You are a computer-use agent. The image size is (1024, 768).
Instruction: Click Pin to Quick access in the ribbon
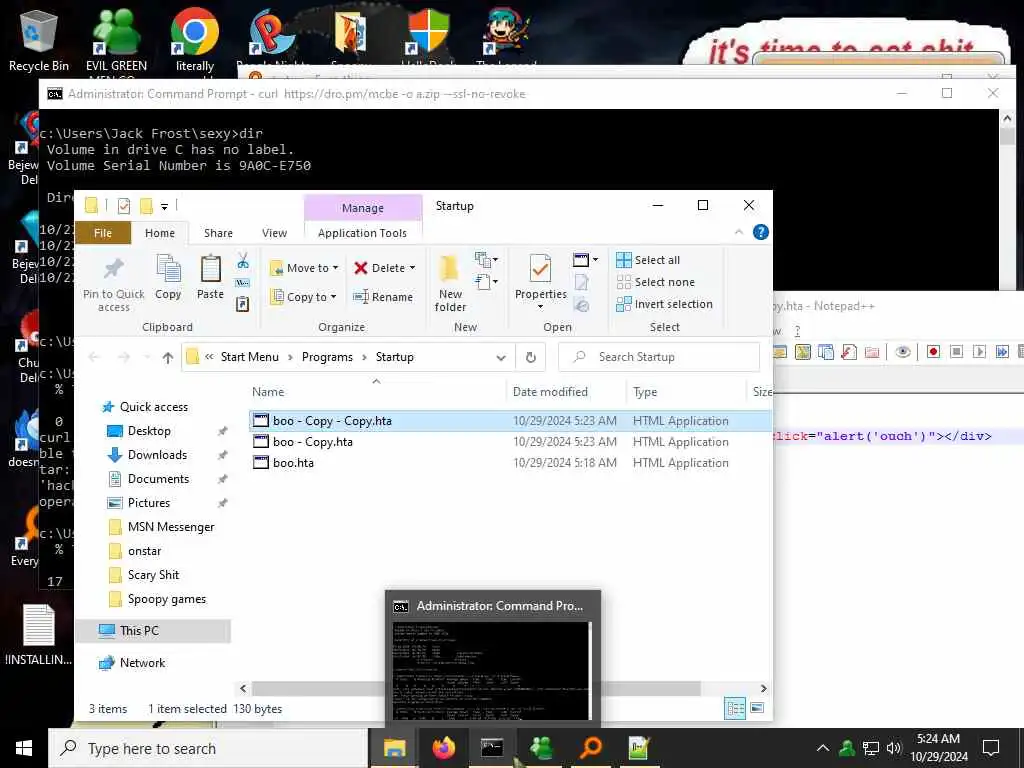click(x=114, y=283)
